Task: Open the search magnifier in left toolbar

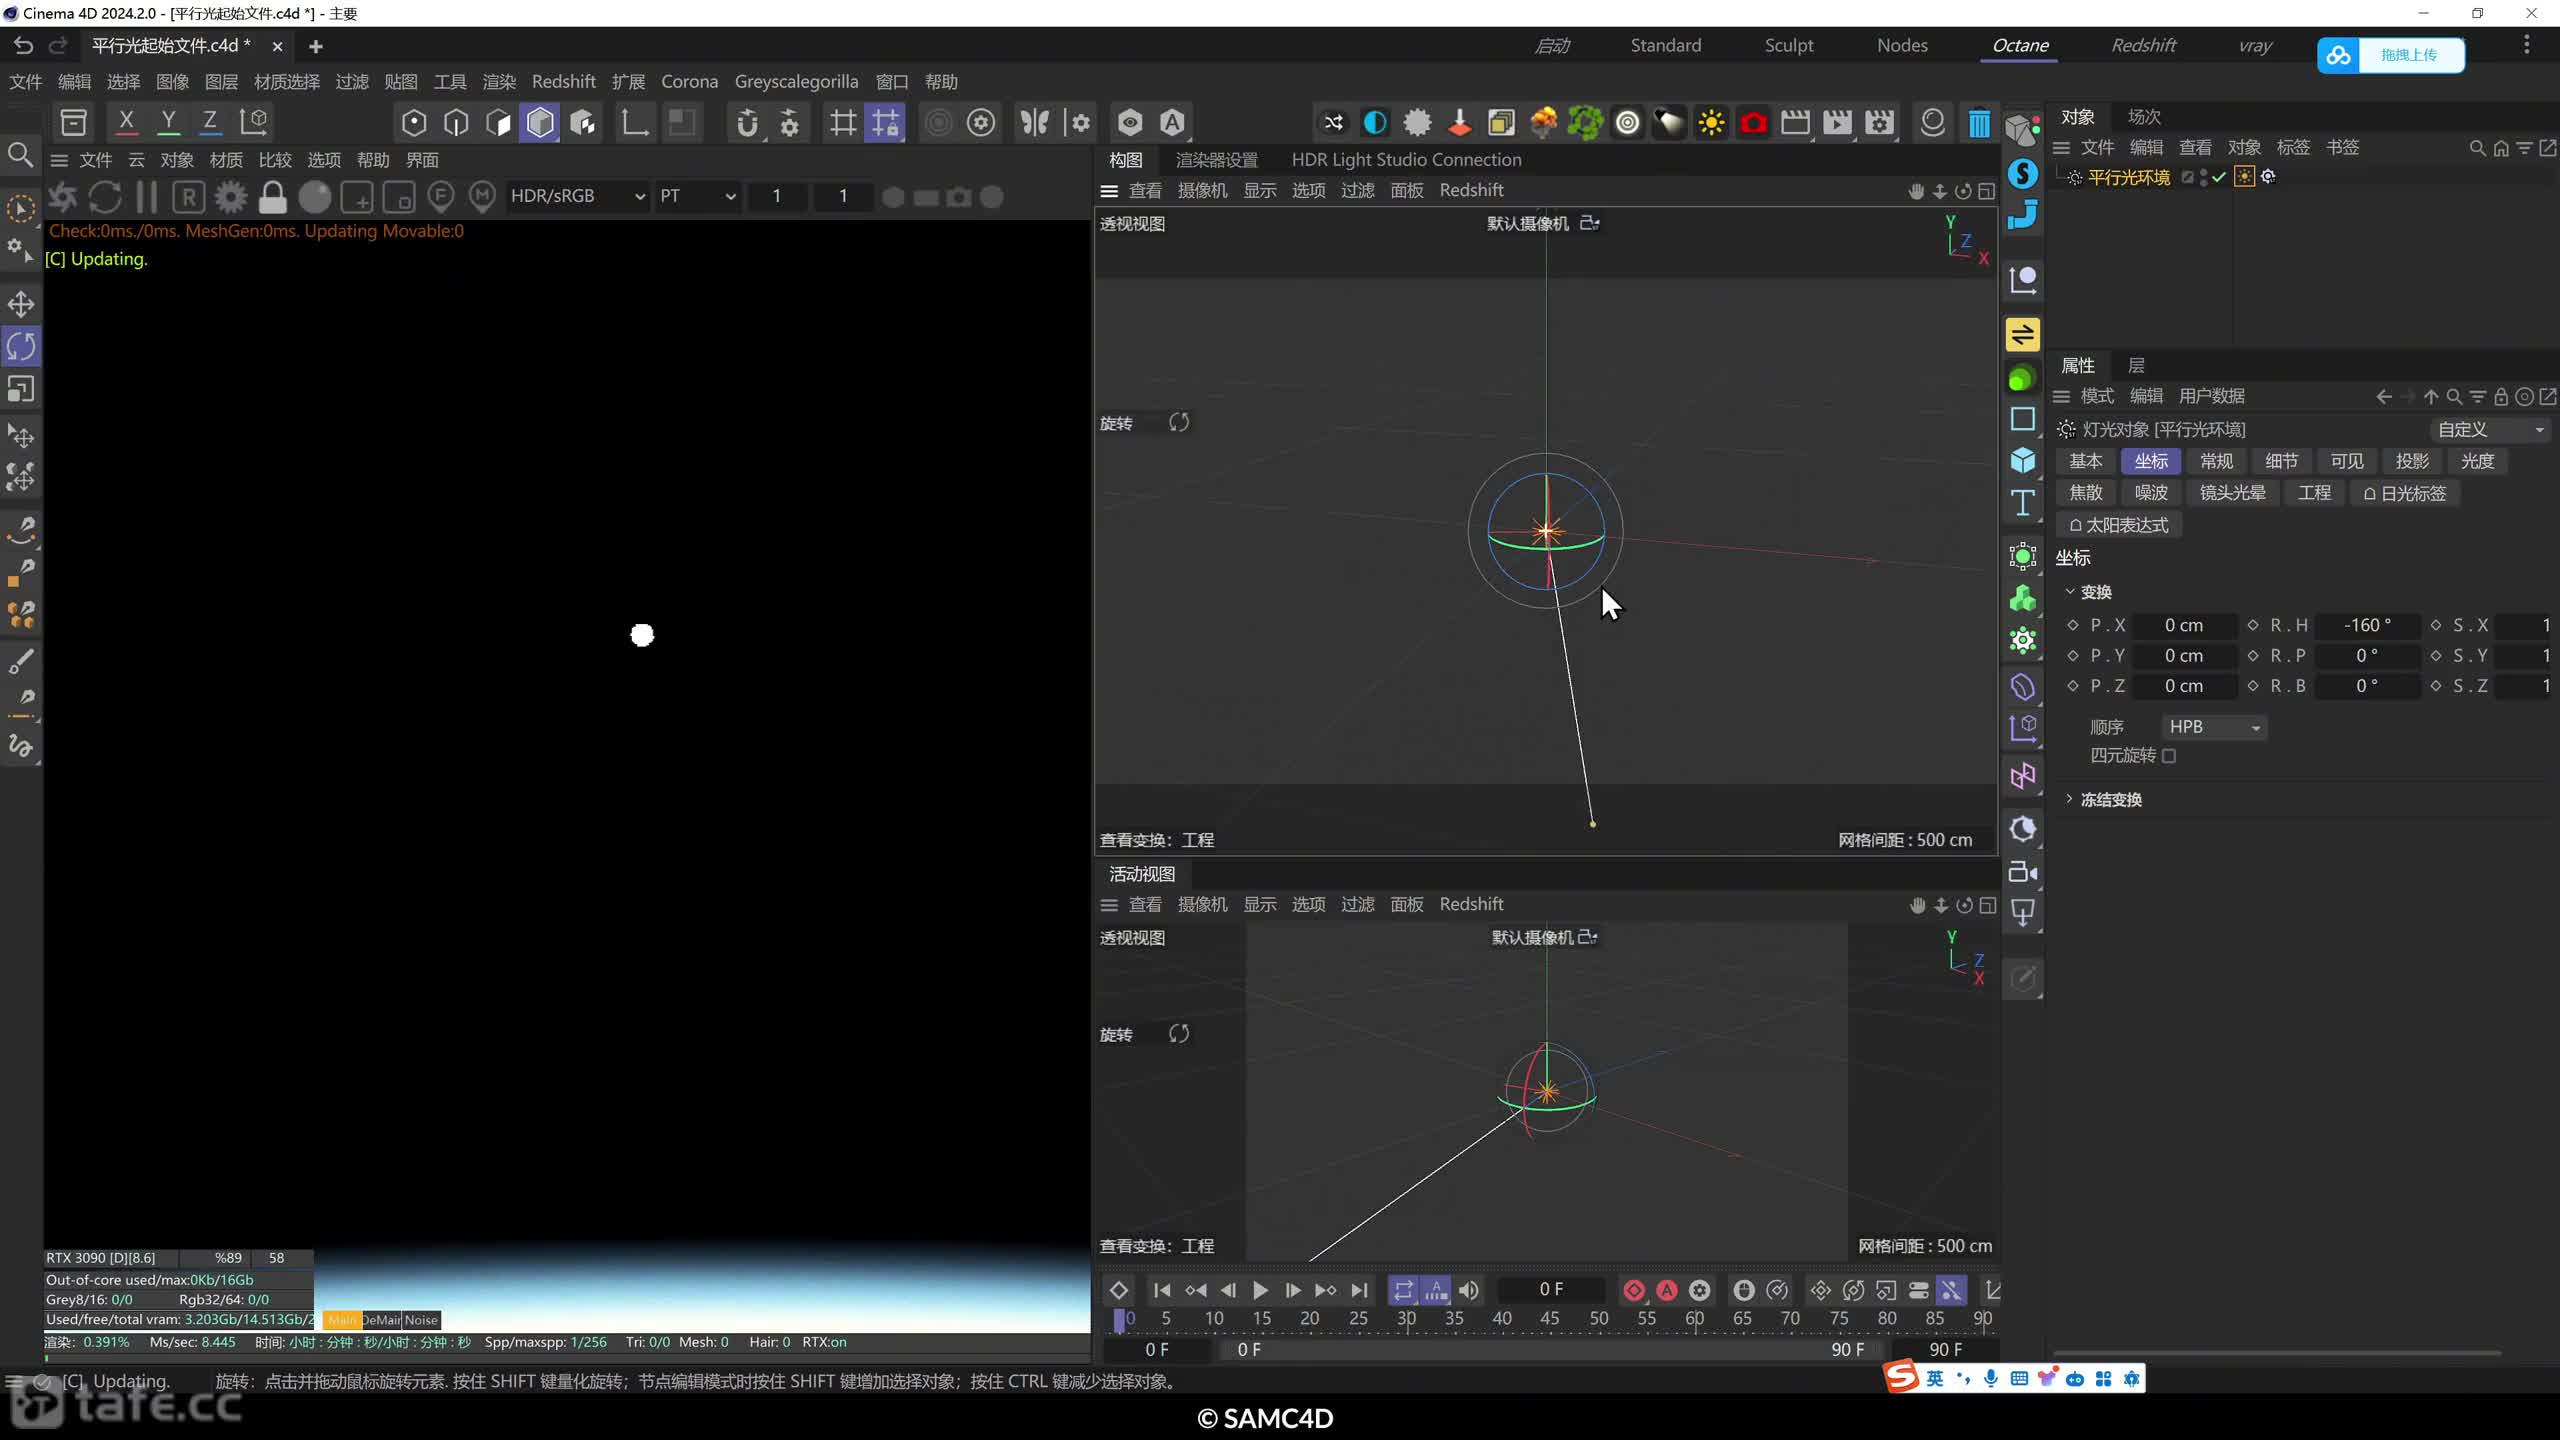Action: [20, 155]
